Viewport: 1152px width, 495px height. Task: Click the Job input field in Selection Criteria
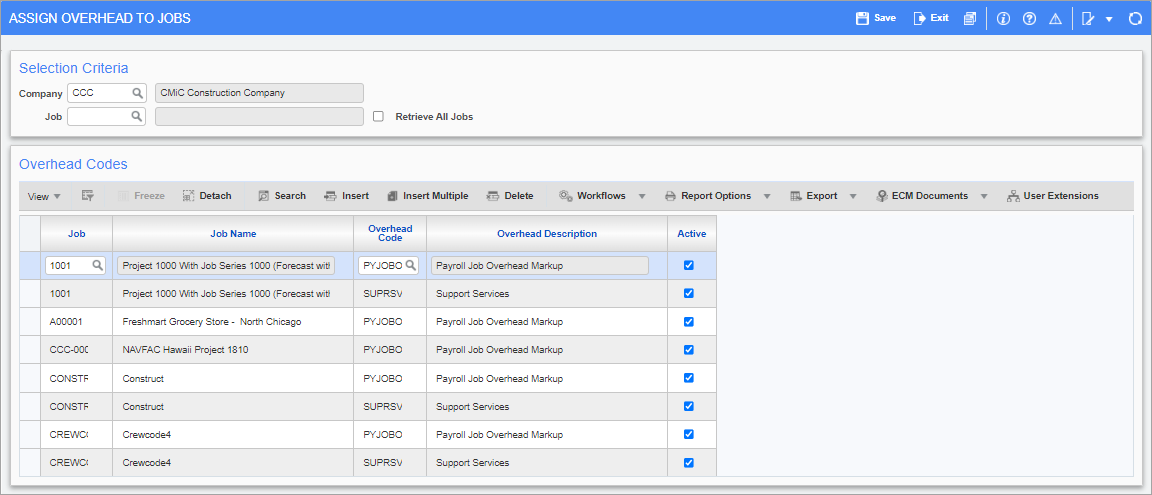click(98, 117)
